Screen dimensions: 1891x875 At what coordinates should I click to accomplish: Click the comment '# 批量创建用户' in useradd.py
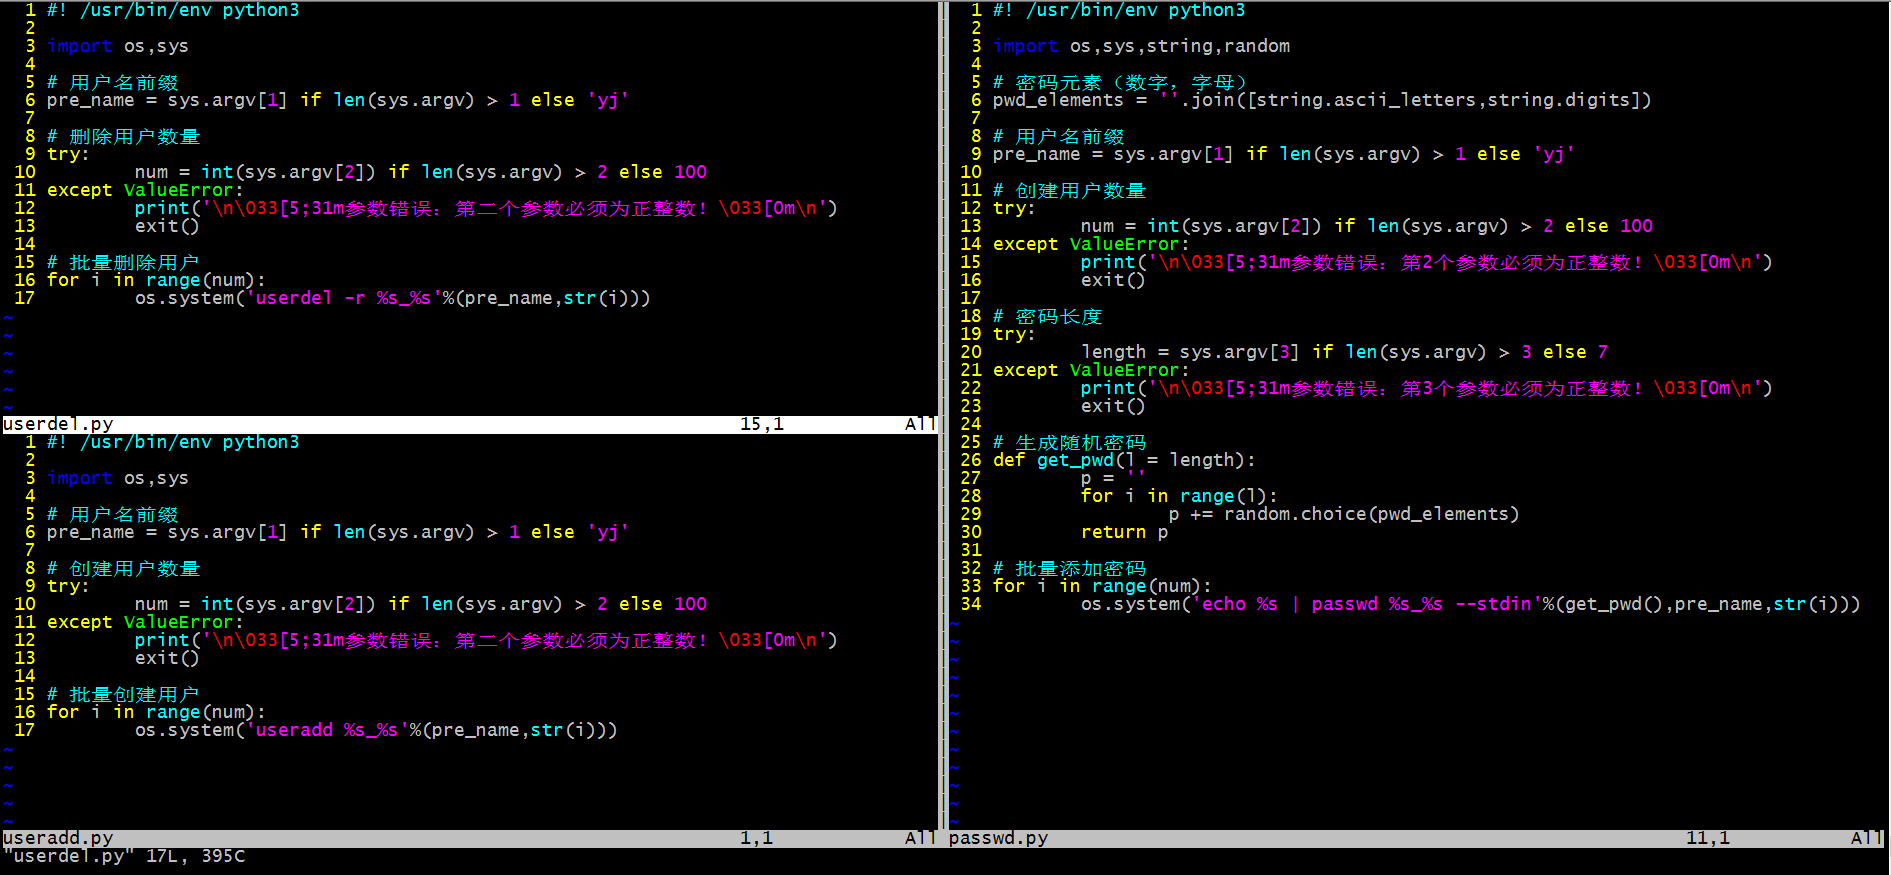point(123,694)
